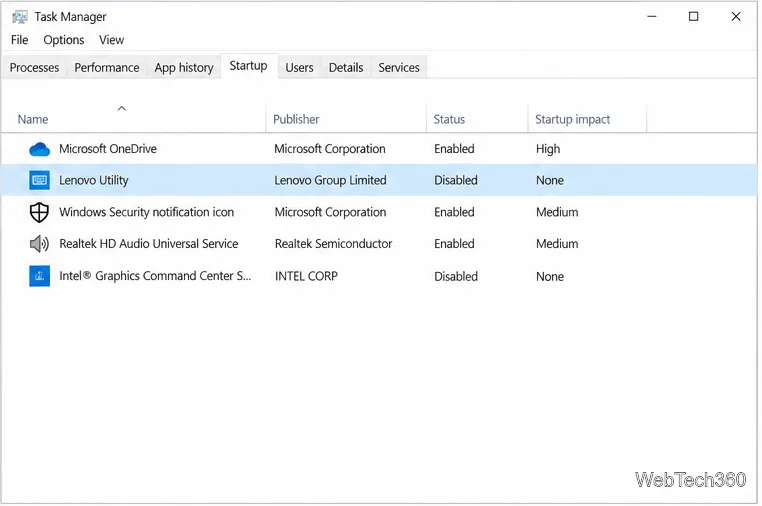Click None startup impact of Intel Graphics
This screenshot has height=506, width=762.
(x=550, y=277)
